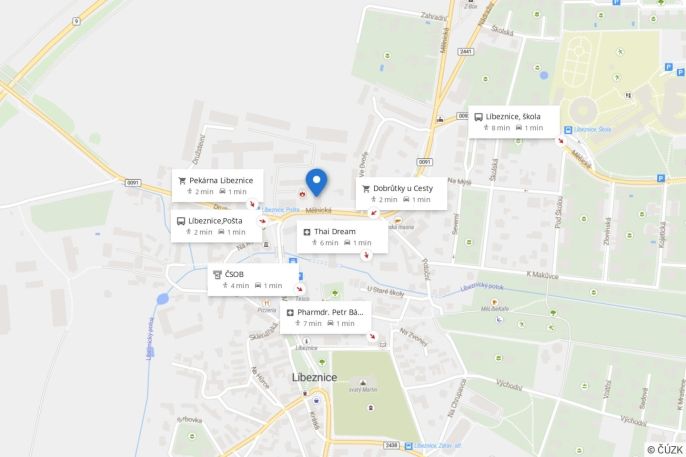Screen dimensions: 686x457
Task: Click the ČÚZK copyright attribution
Action: (665, 450)
